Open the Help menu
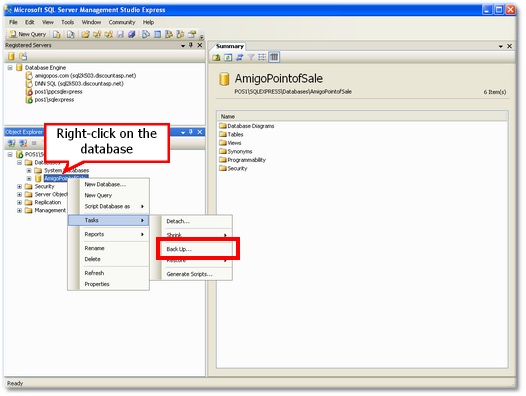Image resolution: width=526 pixels, height=396 pixels. coord(148,22)
